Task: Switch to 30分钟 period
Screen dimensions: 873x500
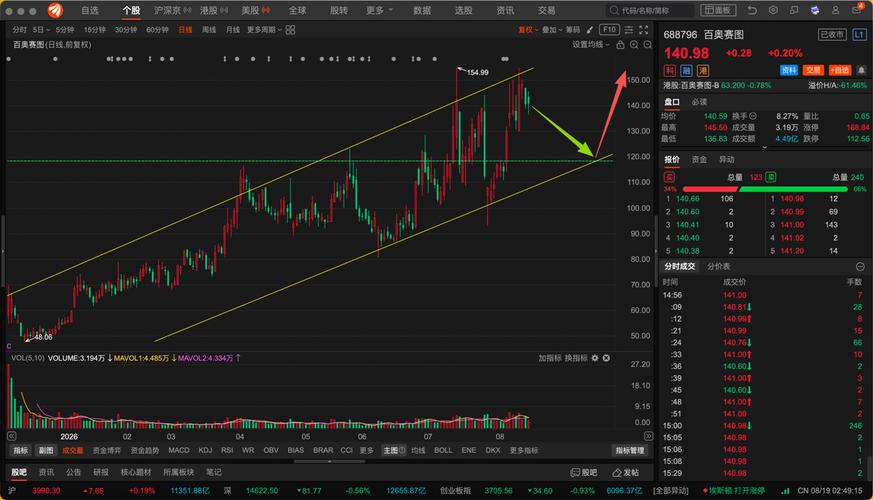Action: pos(126,30)
